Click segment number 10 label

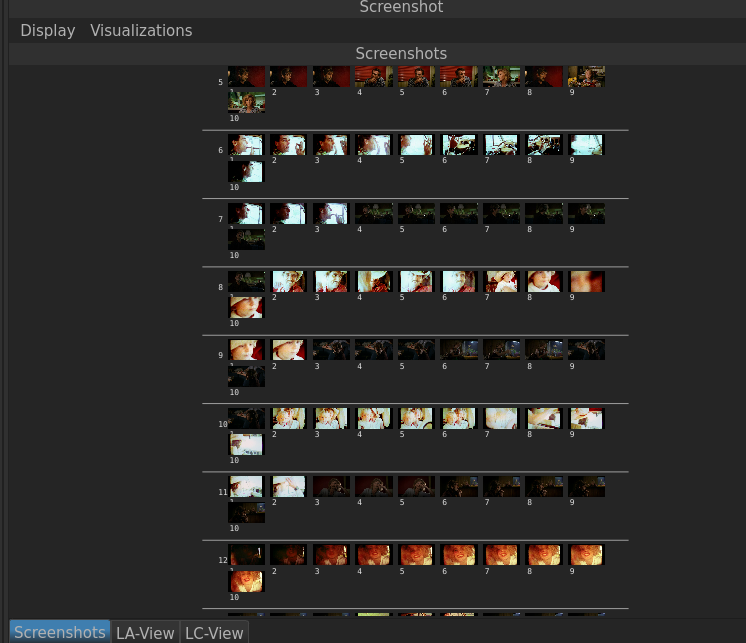click(223, 424)
